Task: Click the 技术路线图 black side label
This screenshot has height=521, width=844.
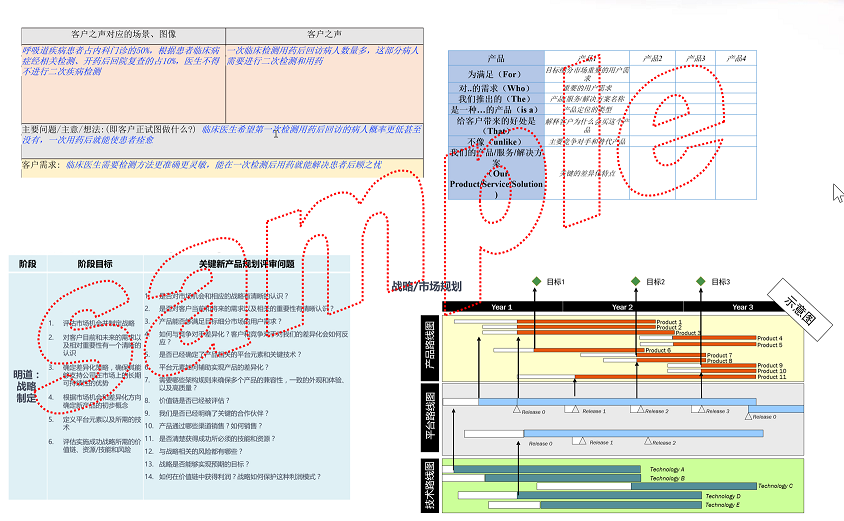Action: click(430, 486)
